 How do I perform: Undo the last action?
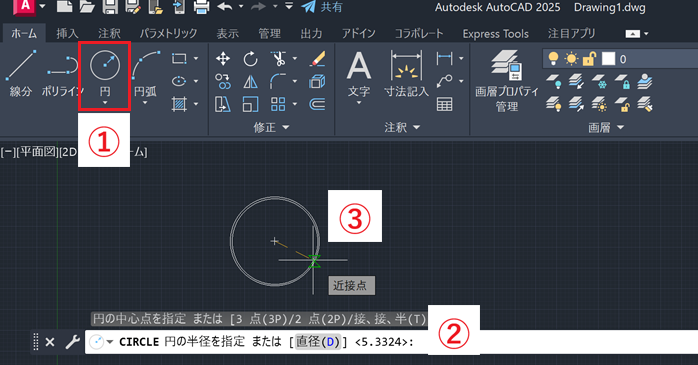click(225, 6)
